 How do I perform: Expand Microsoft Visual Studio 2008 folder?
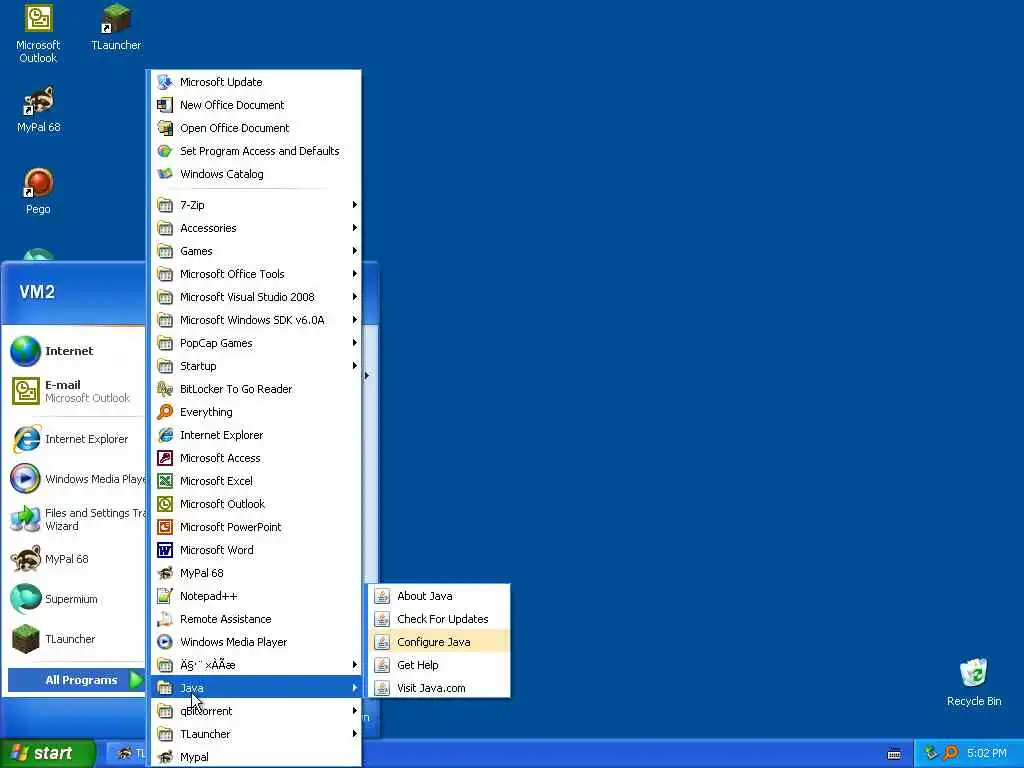pyautogui.click(x=255, y=297)
